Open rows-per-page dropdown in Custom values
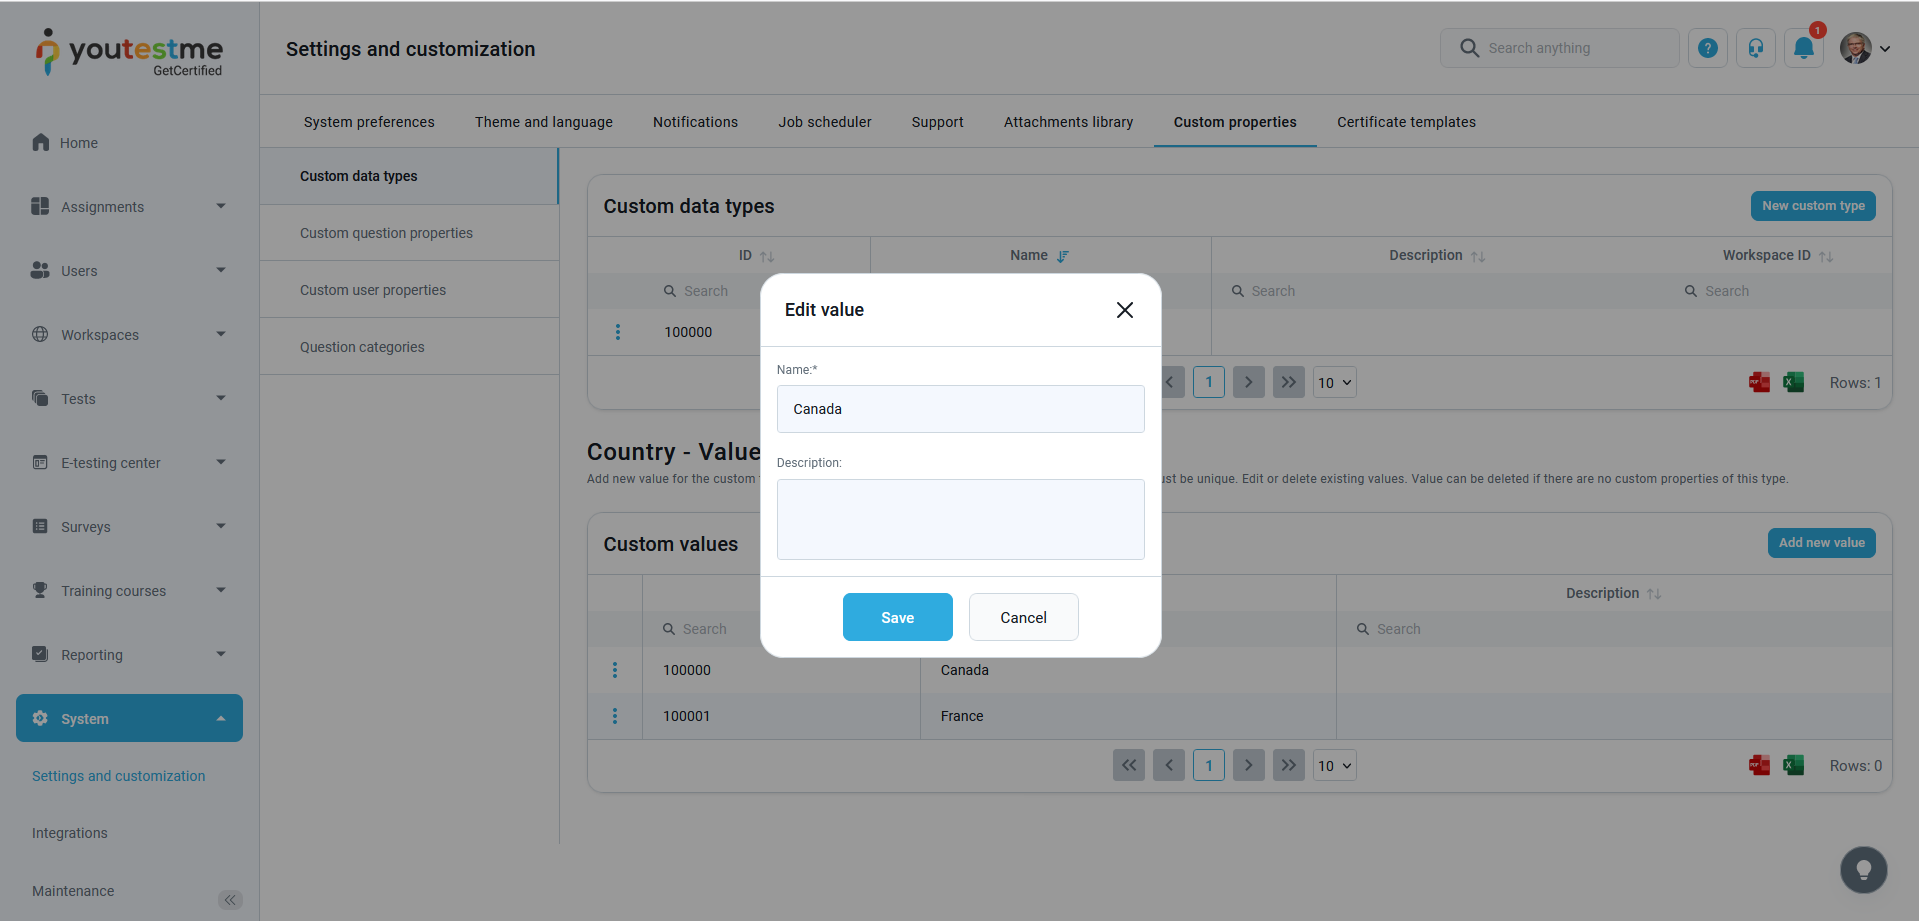The width and height of the screenshot is (1919, 921). [1334, 765]
